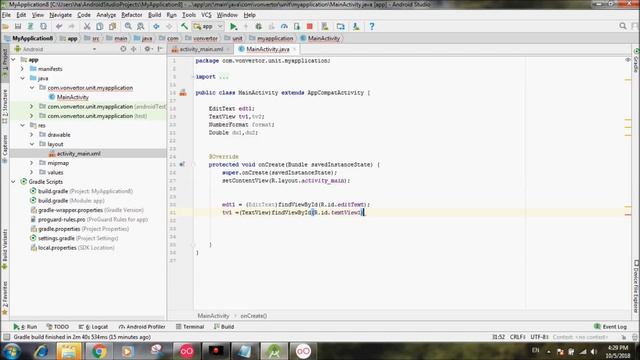
Task: Expand the manifests folder
Action: [x=22, y=69]
